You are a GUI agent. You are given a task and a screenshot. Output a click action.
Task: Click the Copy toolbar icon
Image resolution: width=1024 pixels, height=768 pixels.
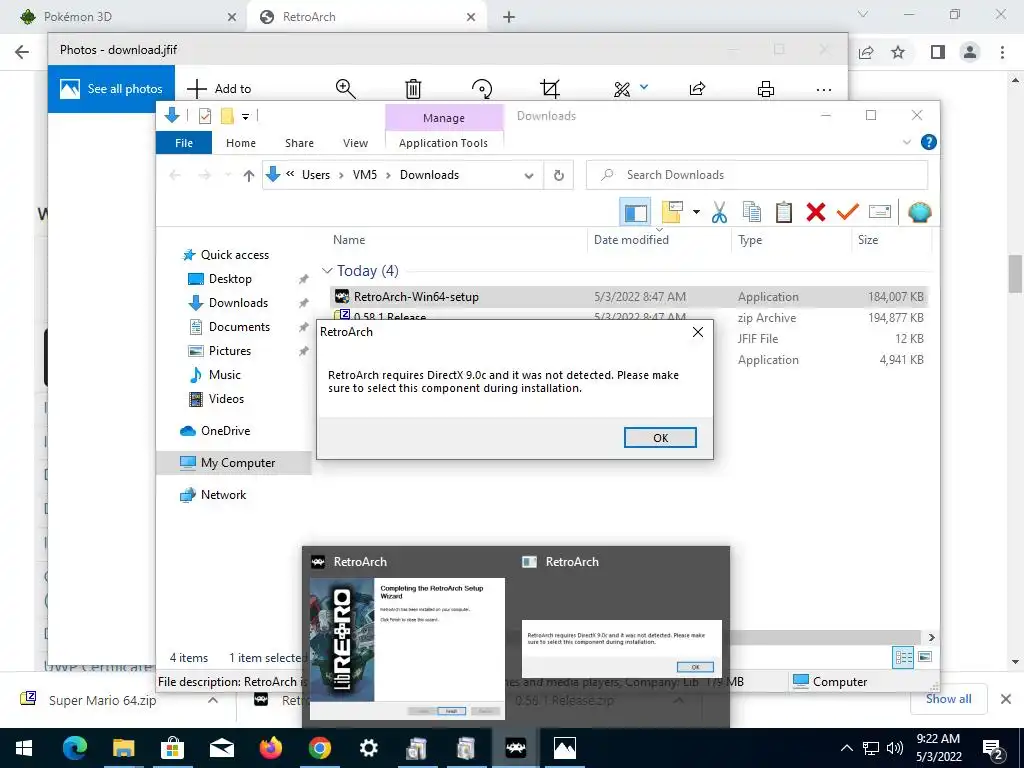pyautogui.click(x=752, y=212)
